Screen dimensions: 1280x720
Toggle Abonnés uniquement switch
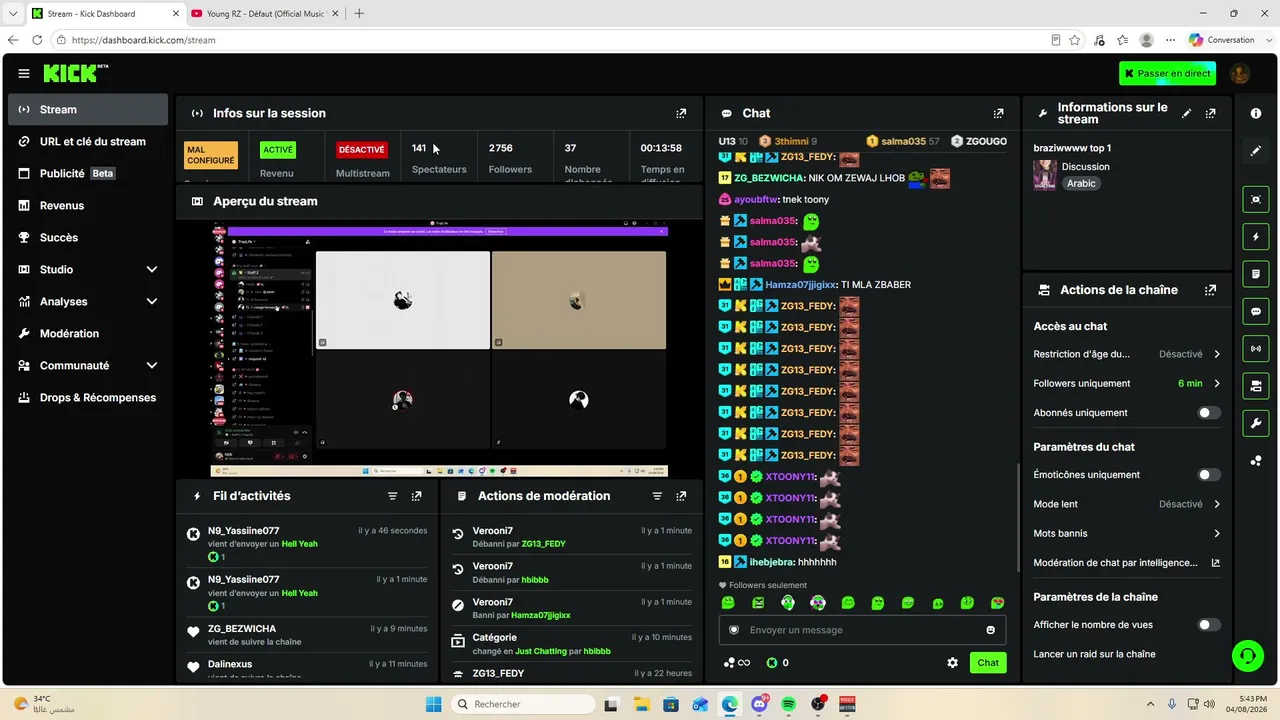click(x=1209, y=413)
